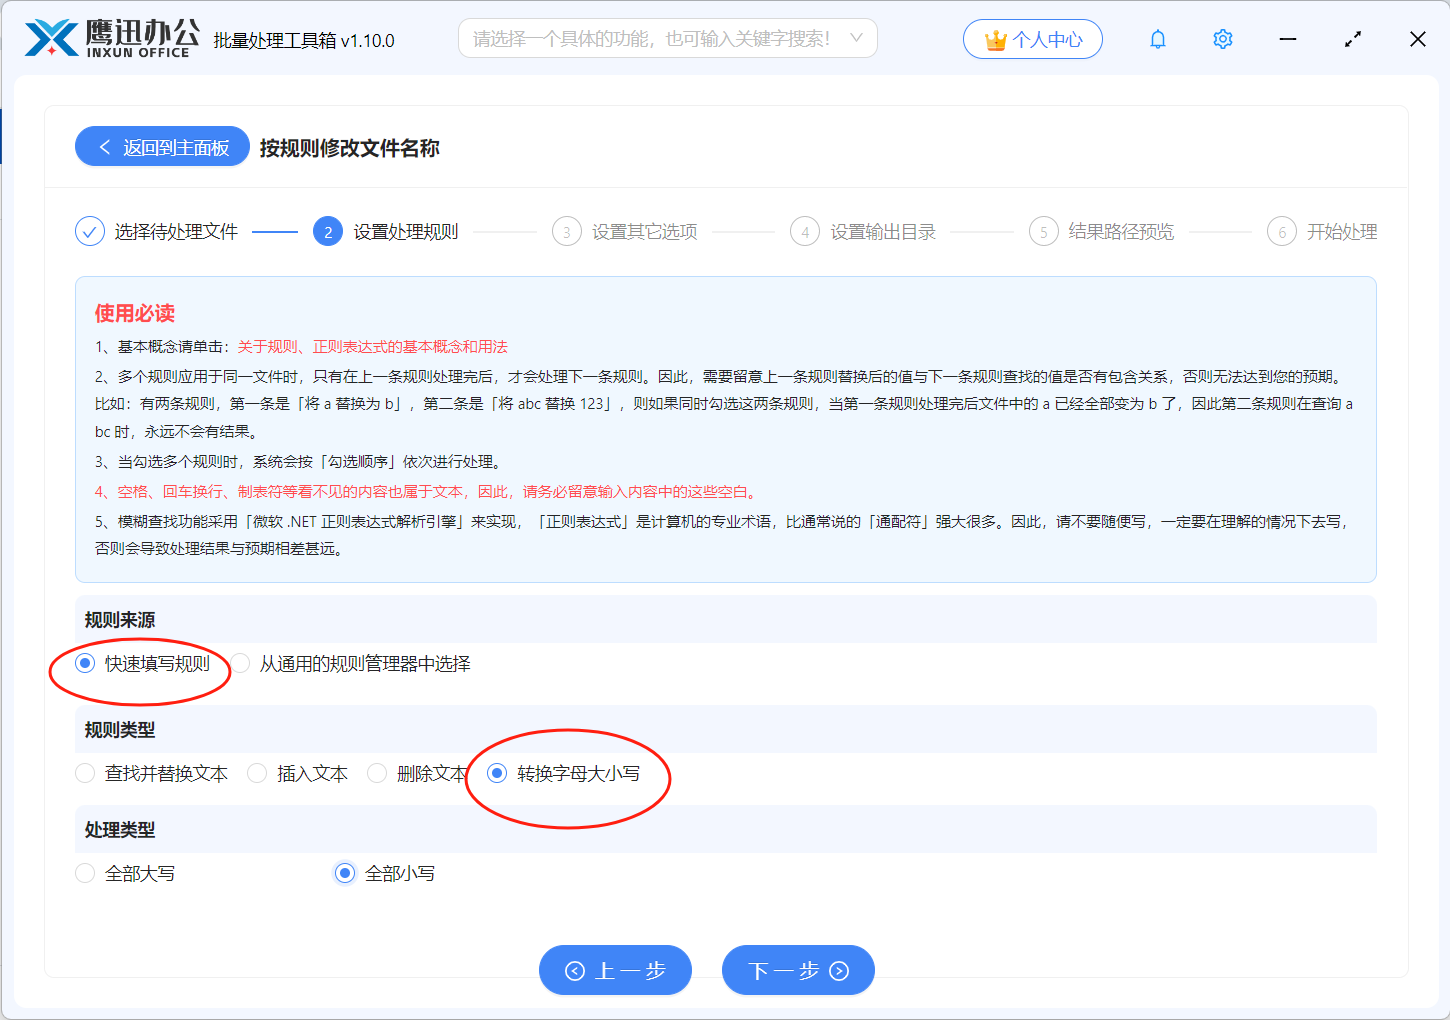Click the step 1 checkmark circle
The image size is (1450, 1020).
(90, 232)
